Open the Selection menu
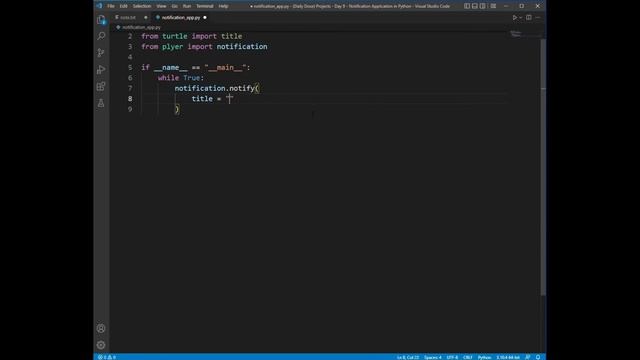The height and width of the screenshot is (360, 640). (x=142, y=6)
